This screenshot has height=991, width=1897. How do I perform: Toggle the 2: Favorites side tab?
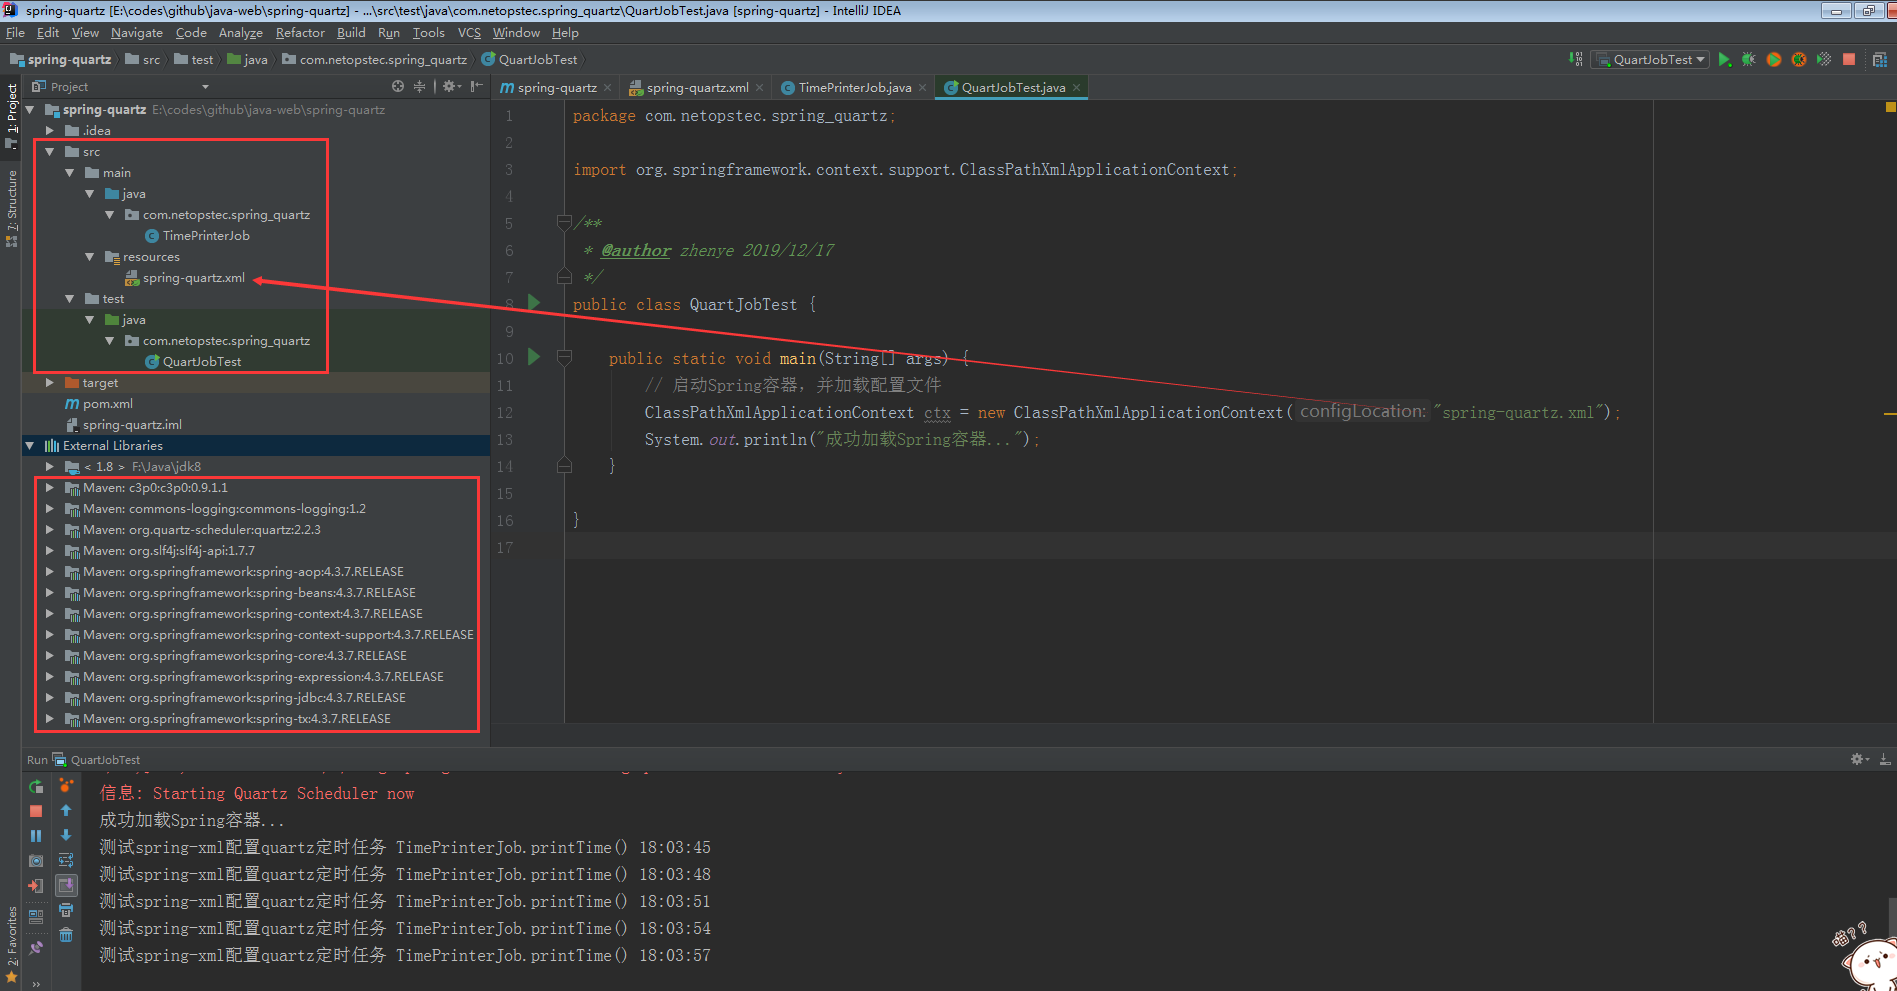[11, 944]
